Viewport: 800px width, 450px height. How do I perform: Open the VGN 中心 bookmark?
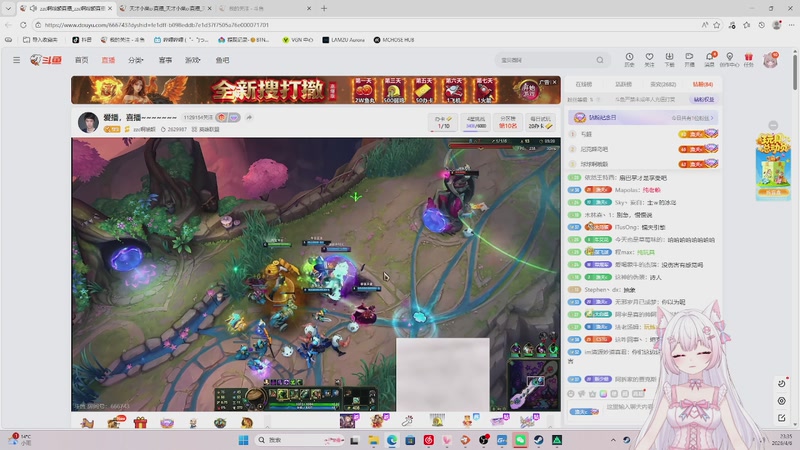297,39
